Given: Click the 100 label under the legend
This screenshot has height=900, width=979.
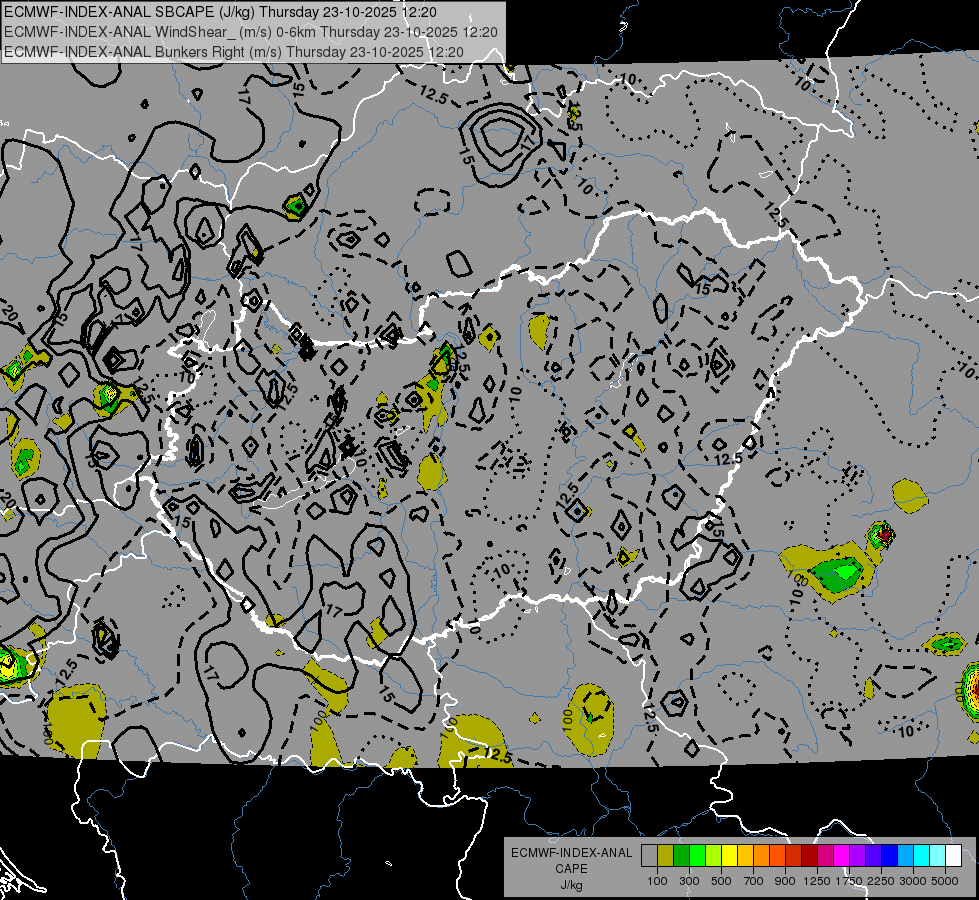Looking at the screenshot, I should pos(657,881).
